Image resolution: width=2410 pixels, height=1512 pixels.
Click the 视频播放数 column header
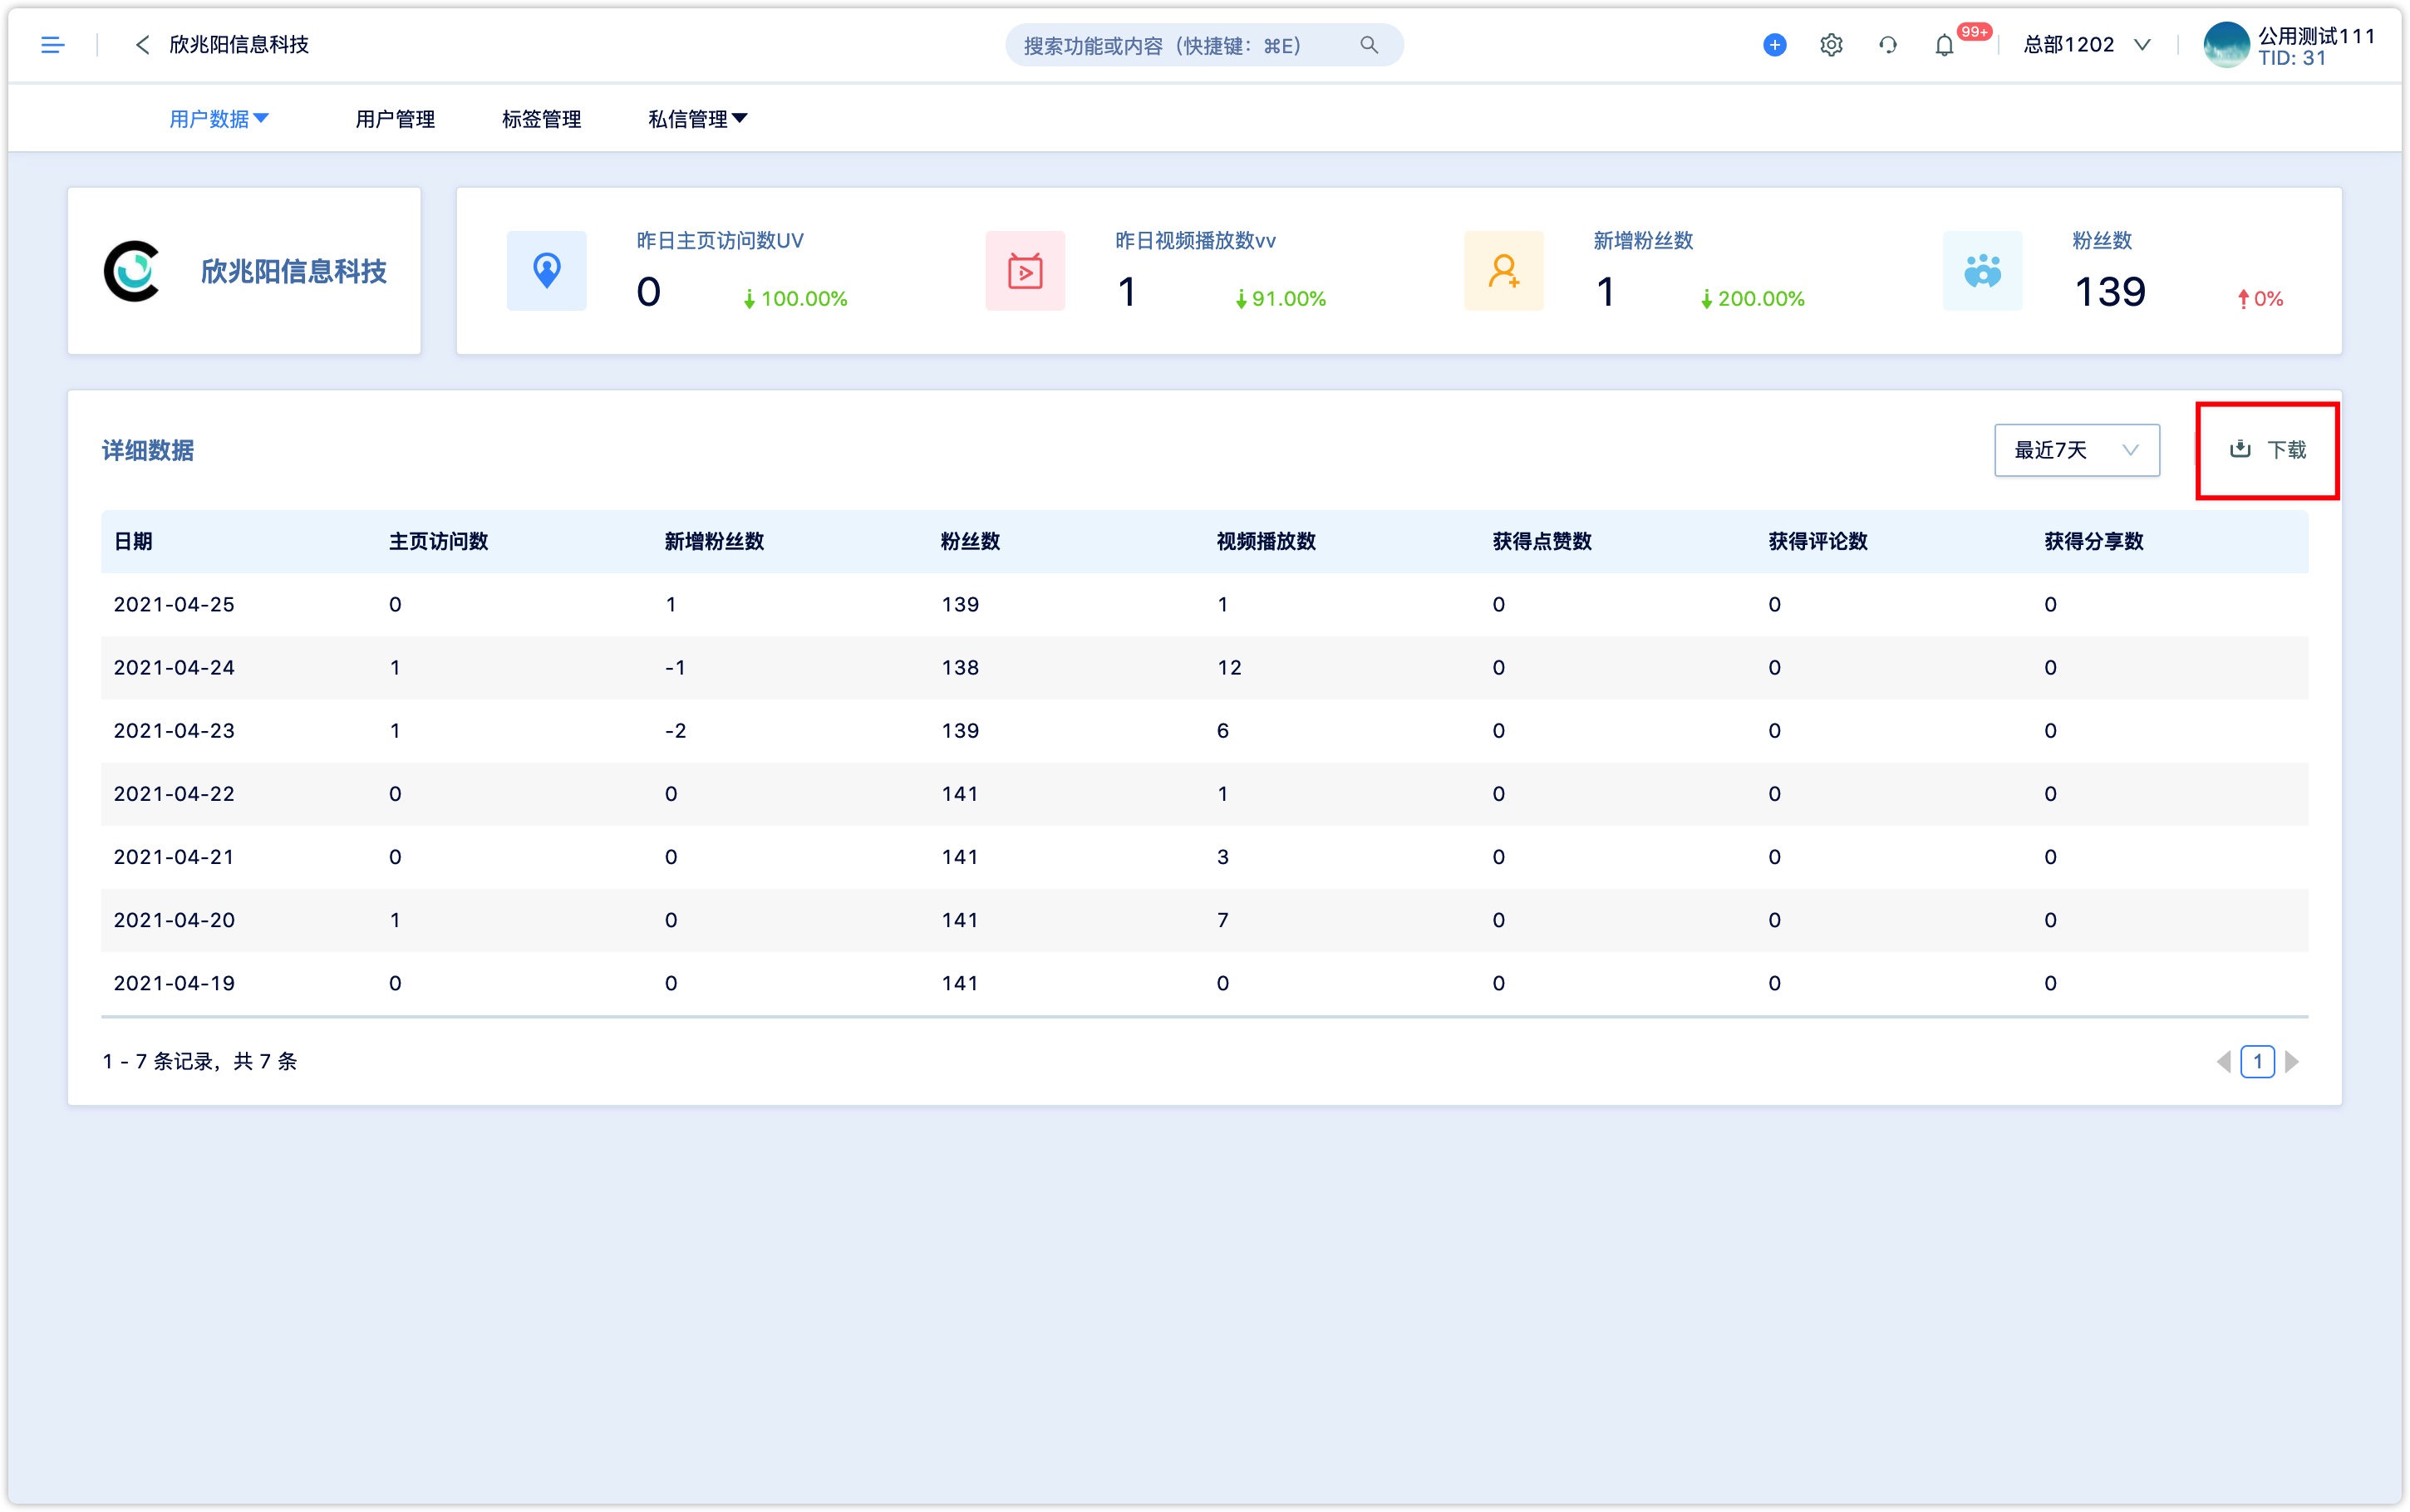pos(1266,541)
